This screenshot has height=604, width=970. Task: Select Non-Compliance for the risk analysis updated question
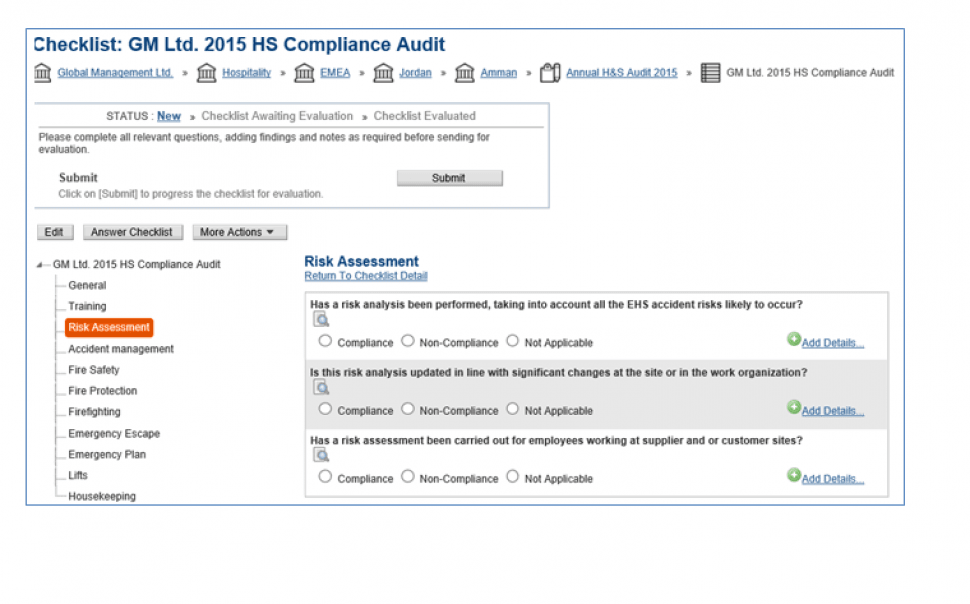coord(407,409)
